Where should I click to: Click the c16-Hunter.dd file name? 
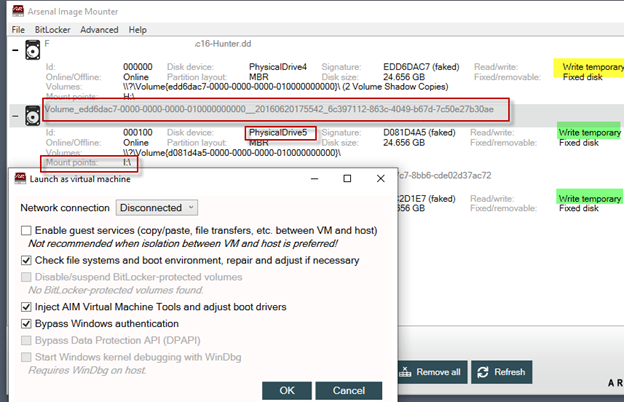coord(223,44)
